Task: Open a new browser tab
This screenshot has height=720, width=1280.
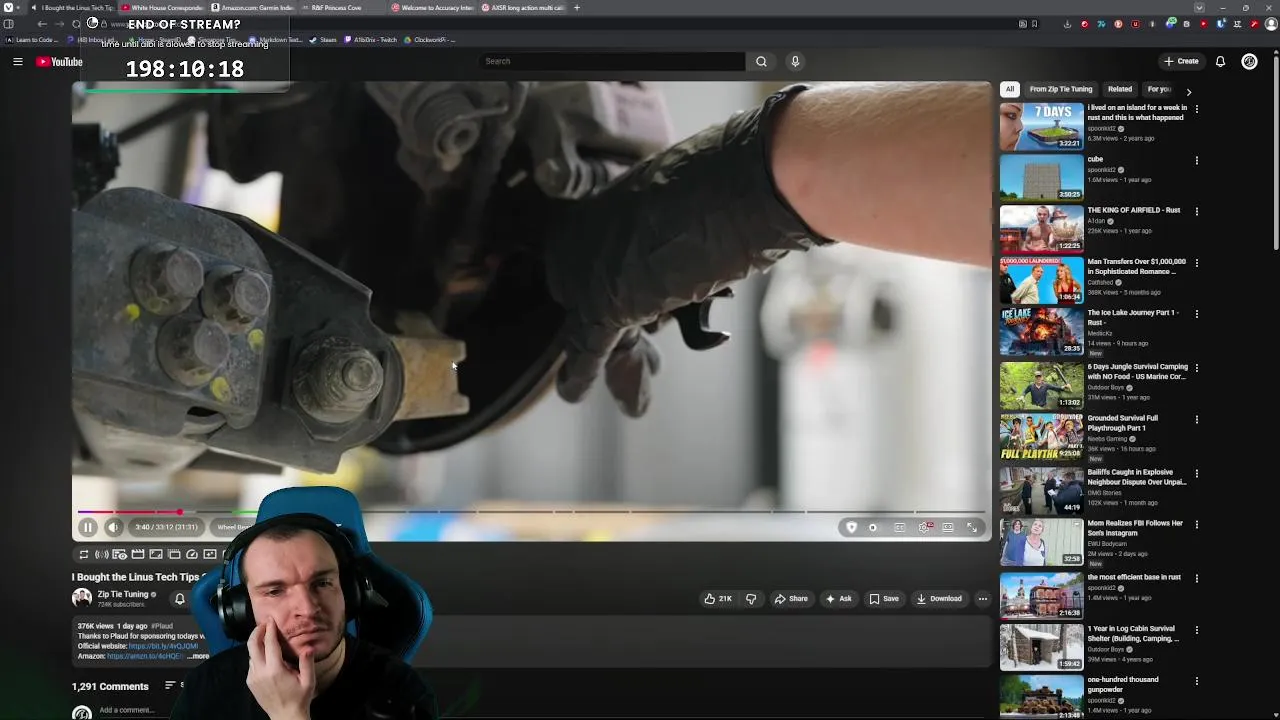Action: 576,8
